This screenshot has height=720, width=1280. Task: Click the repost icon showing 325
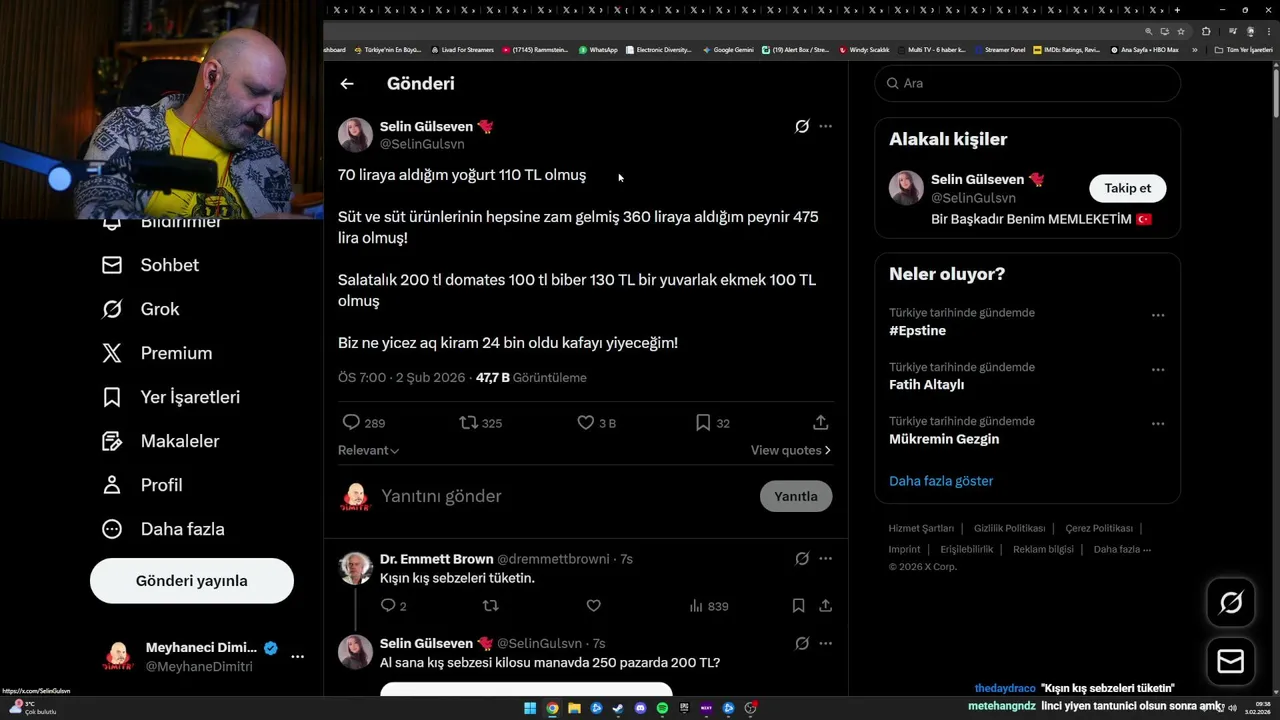(x=468, y=422)
